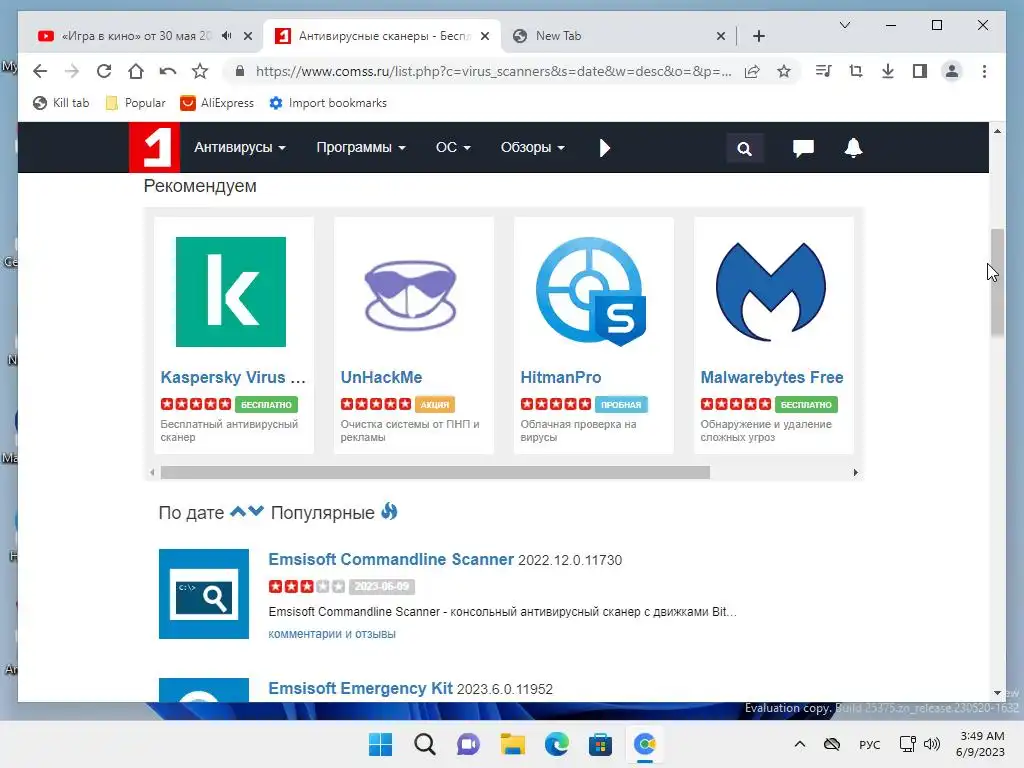Open Windows Start menu

click(x=380, y=744)
